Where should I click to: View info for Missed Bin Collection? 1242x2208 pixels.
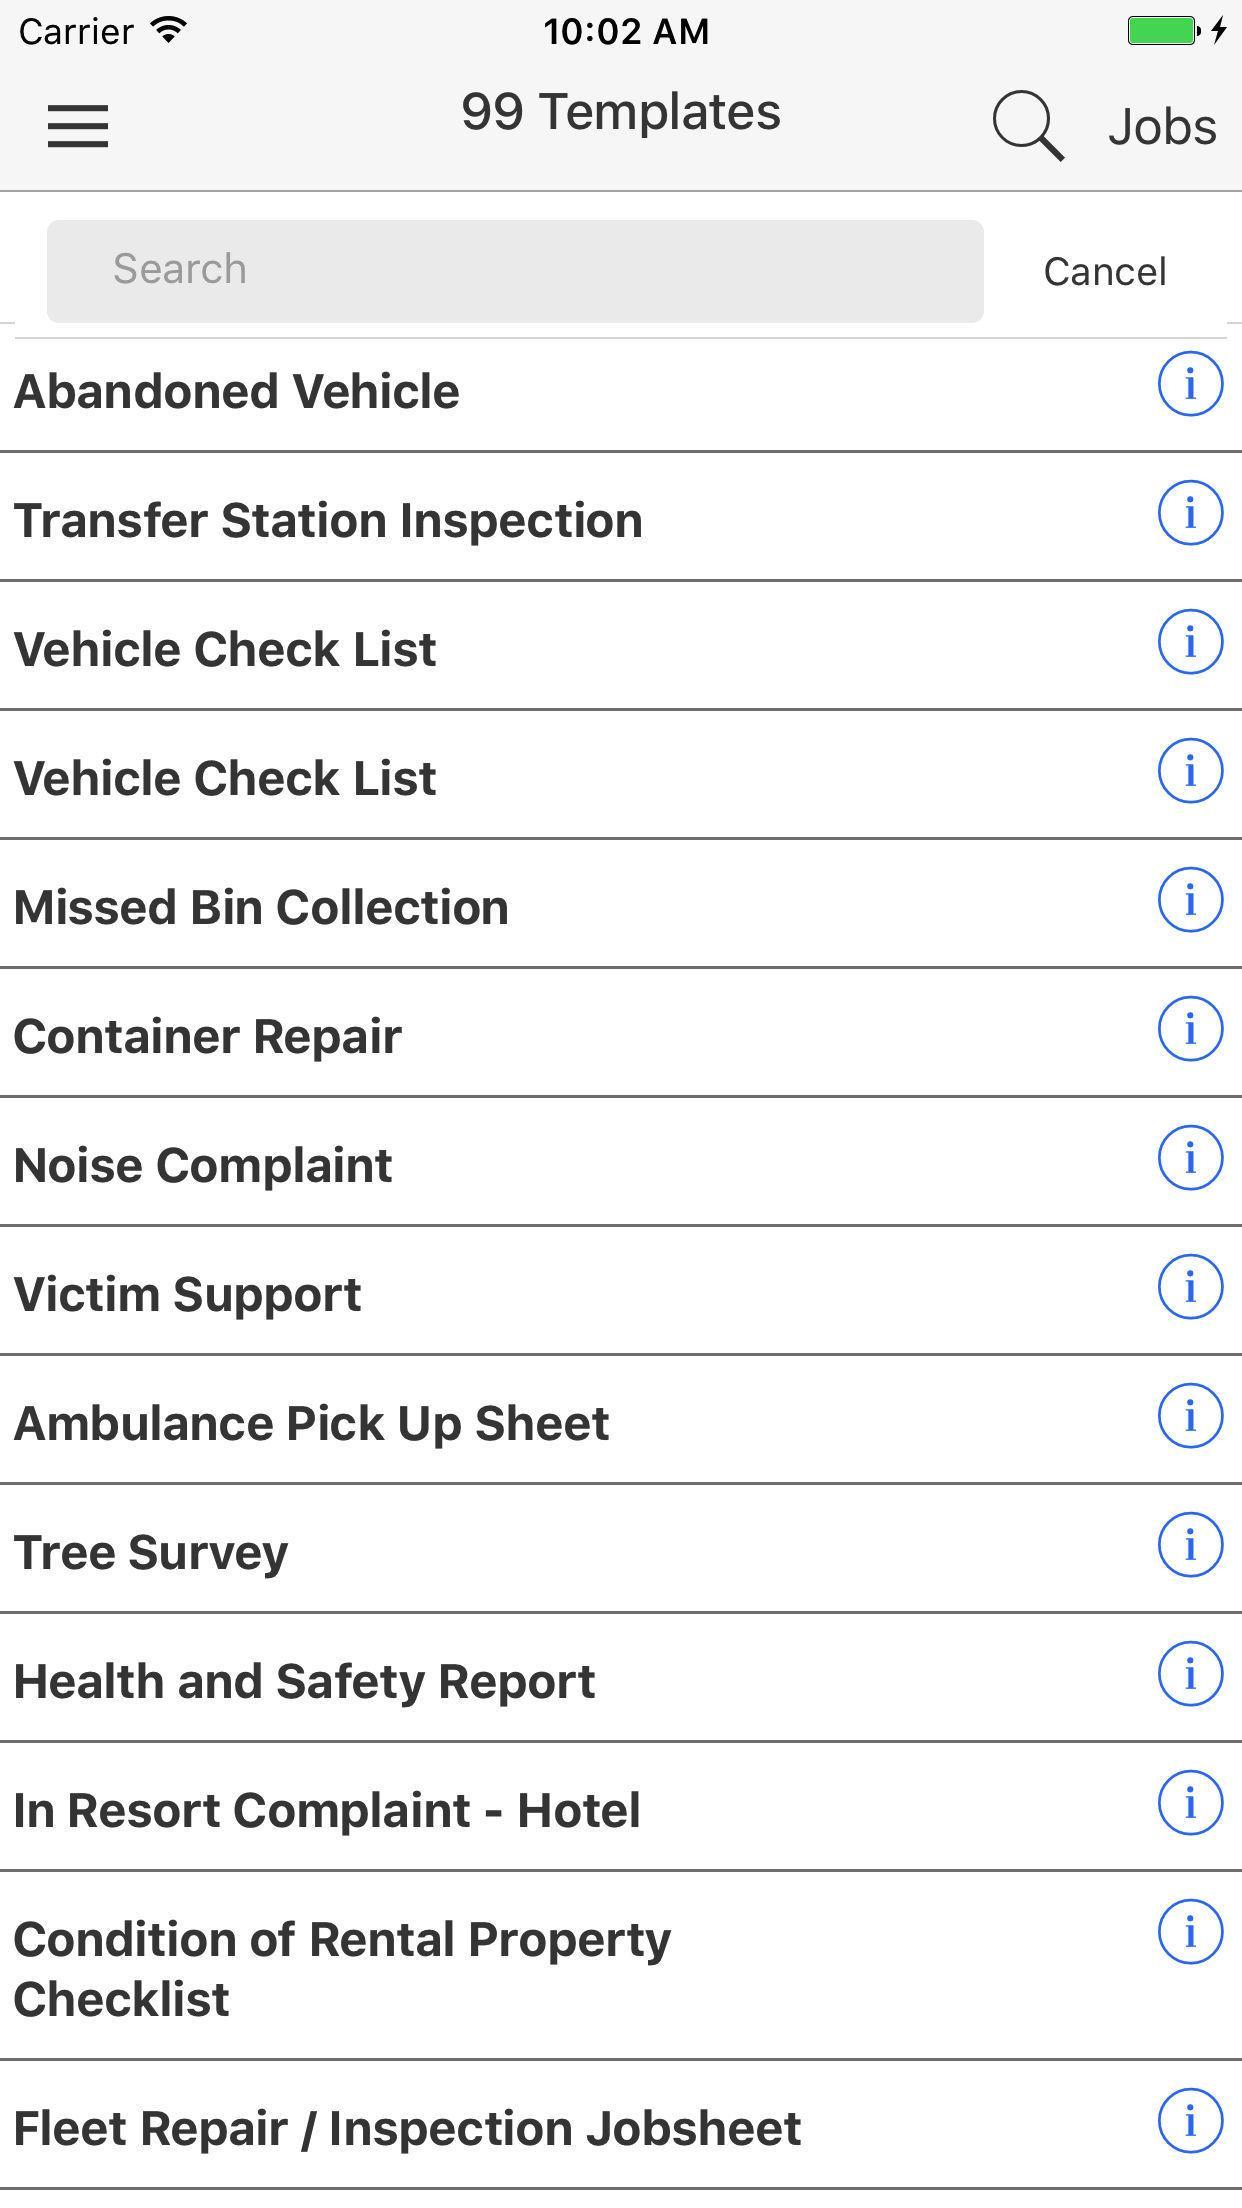tap(1189, 900)
